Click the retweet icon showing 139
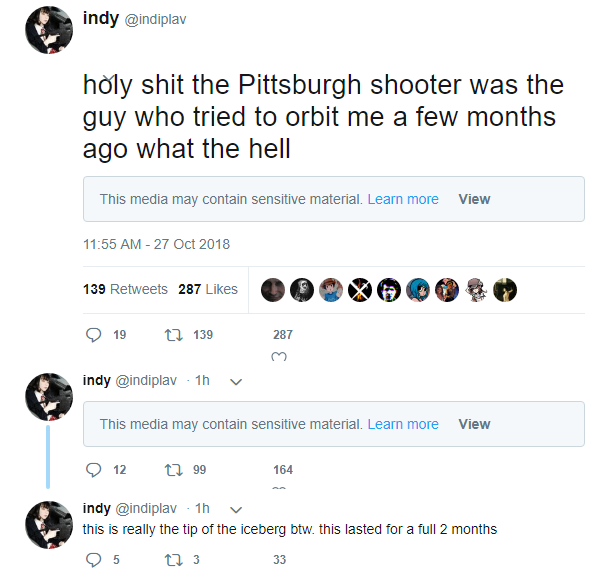This screenshot has width=600, height=576. pyautogui.click(x=173, y=335)
